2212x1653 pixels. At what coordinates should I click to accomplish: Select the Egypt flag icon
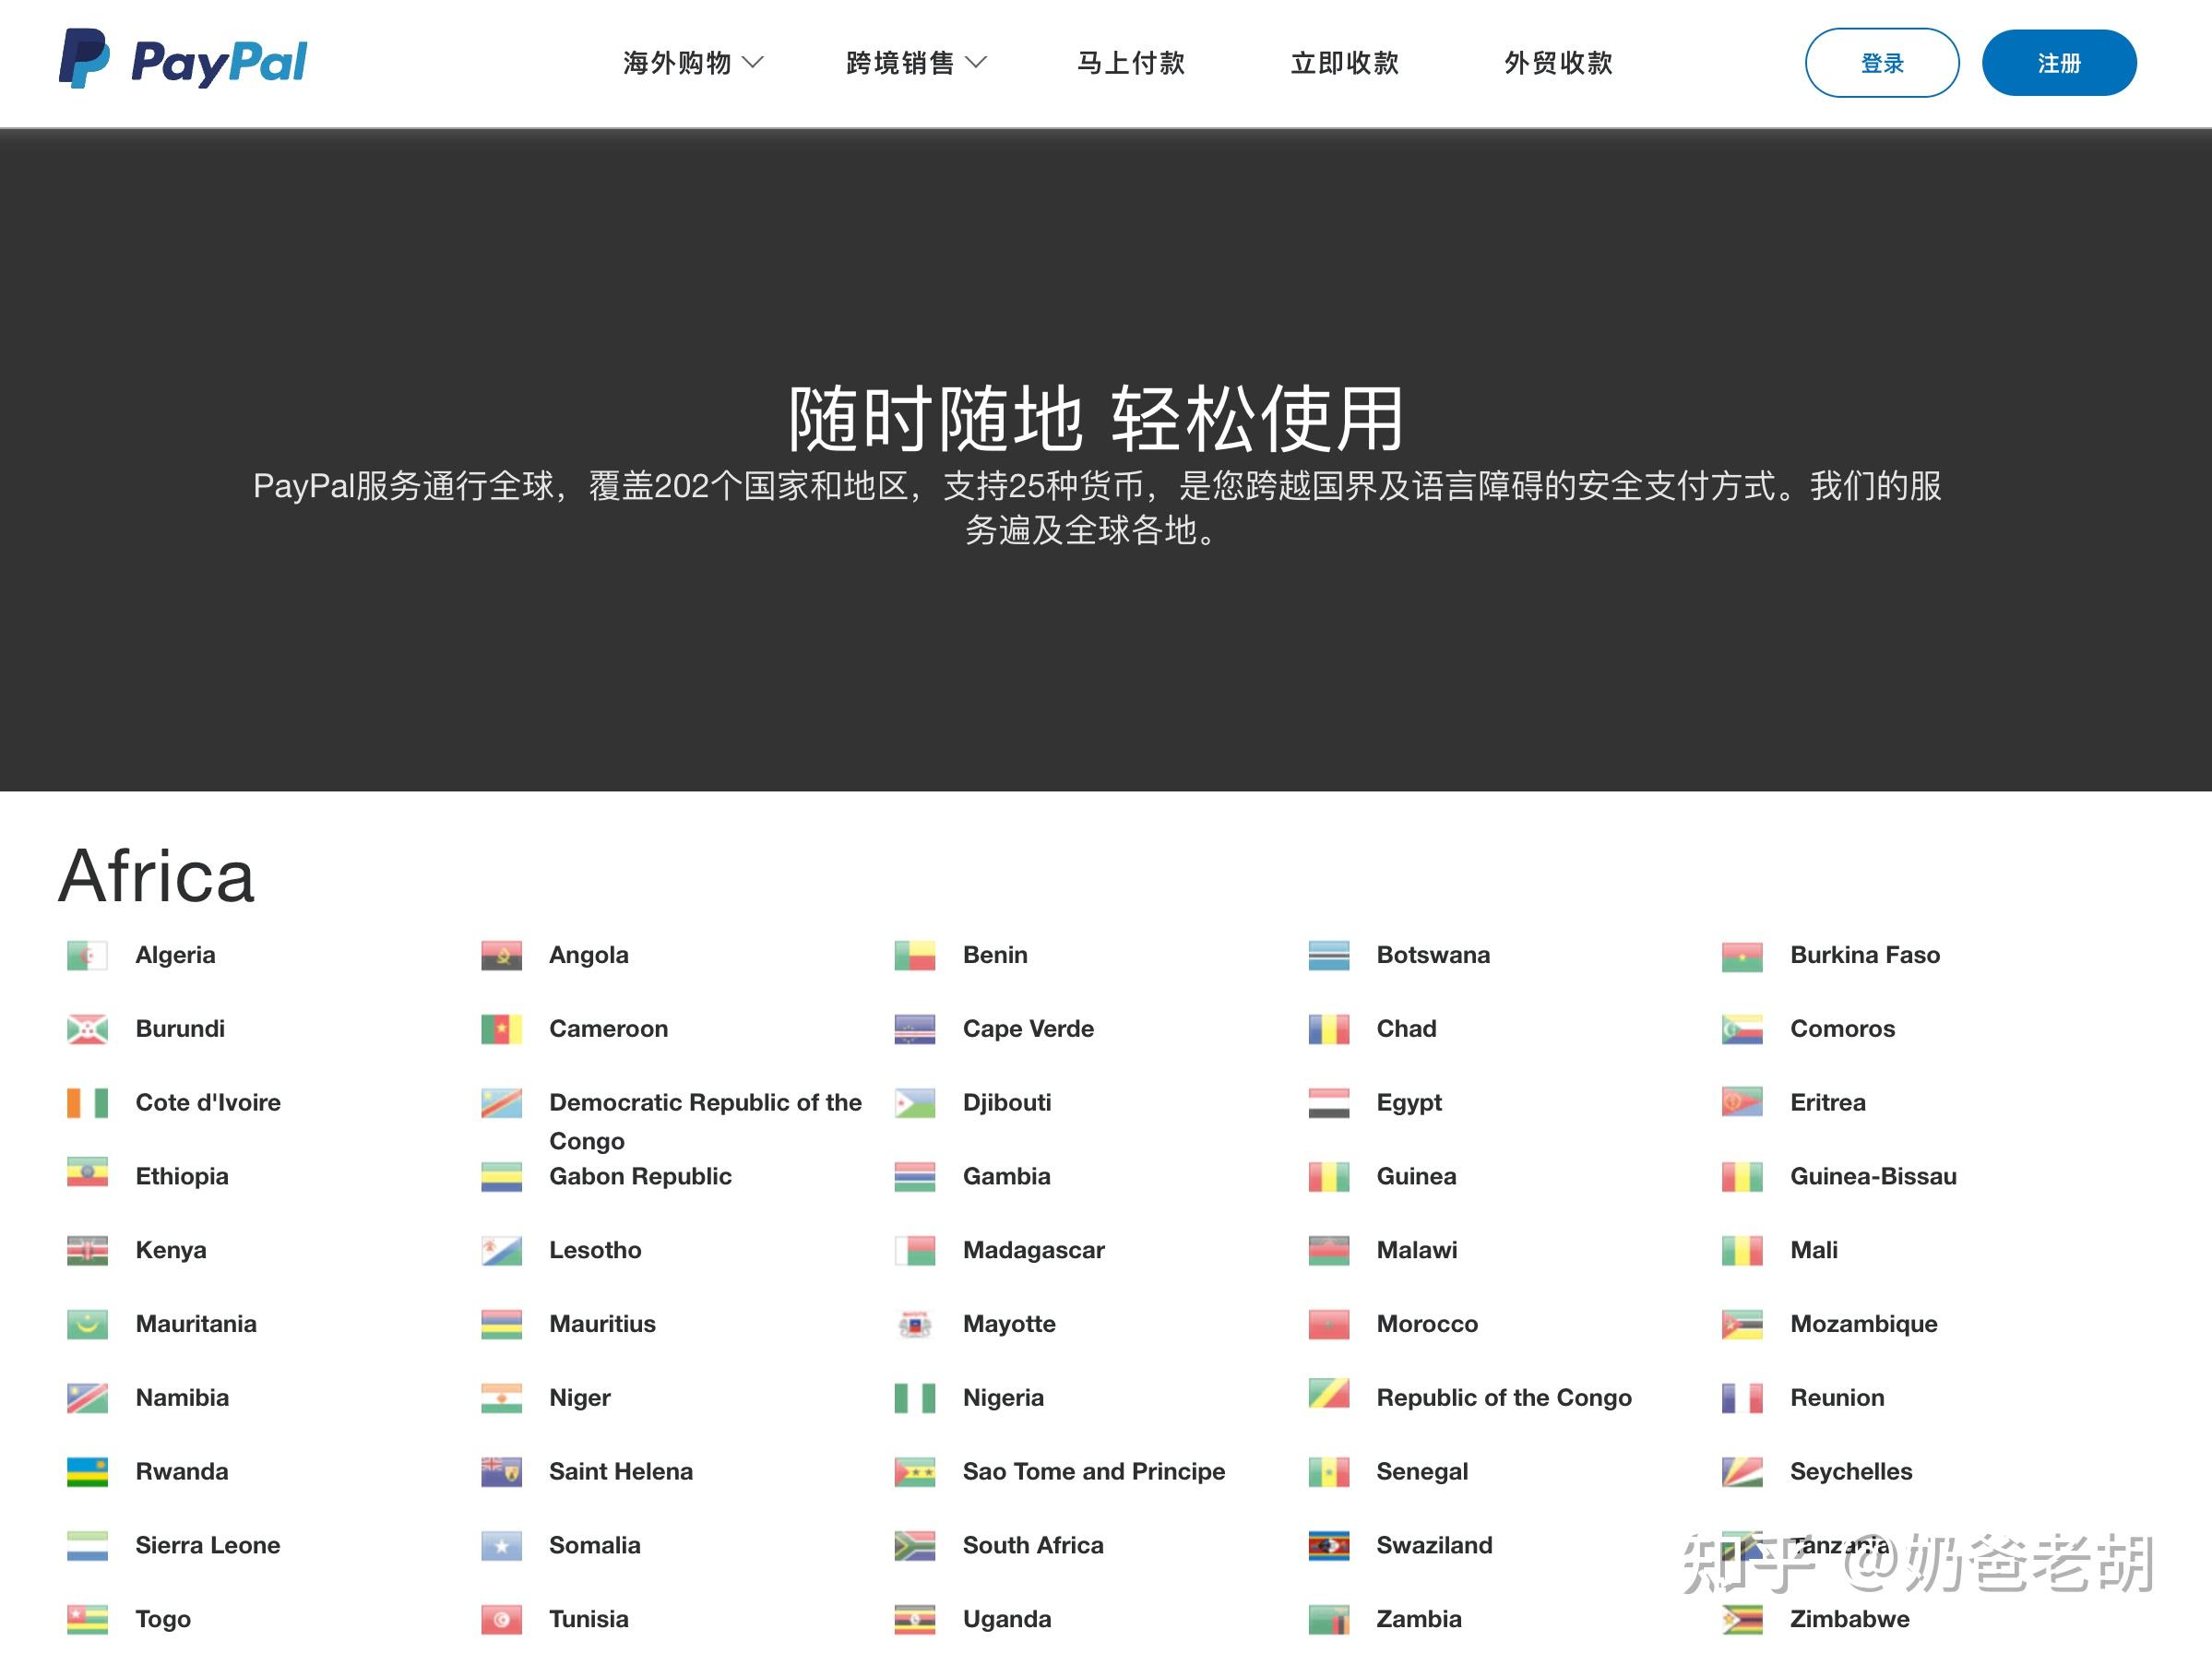pos(1328,1102)
